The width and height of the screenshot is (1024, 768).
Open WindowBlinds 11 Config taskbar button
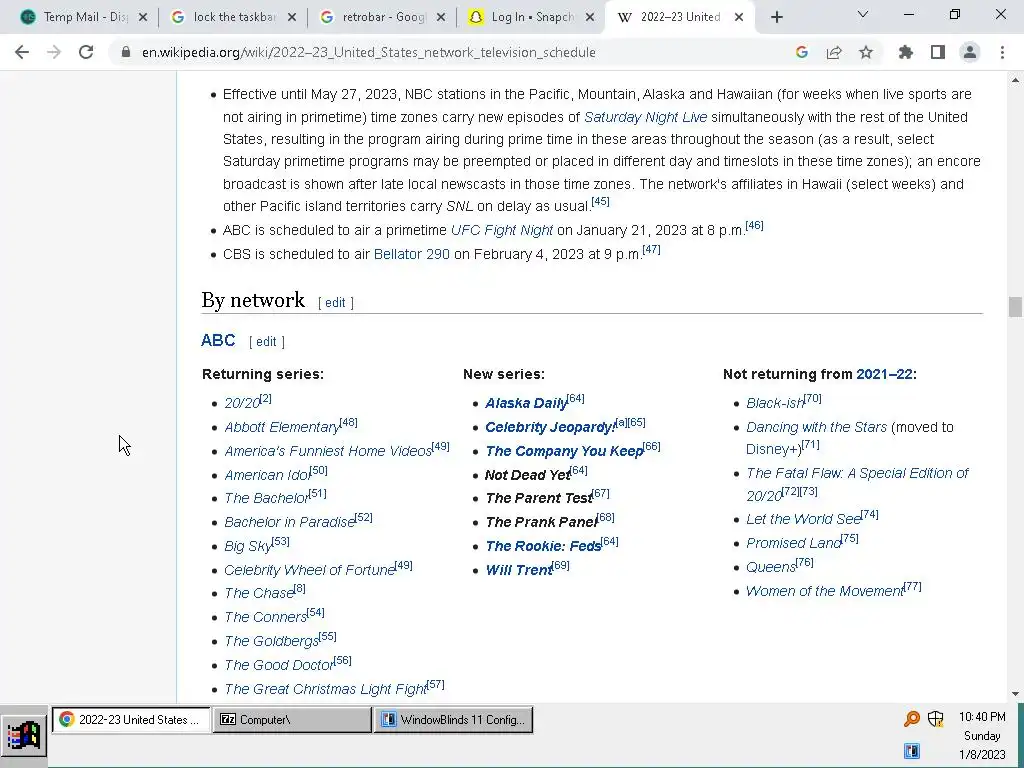[453, 720]
